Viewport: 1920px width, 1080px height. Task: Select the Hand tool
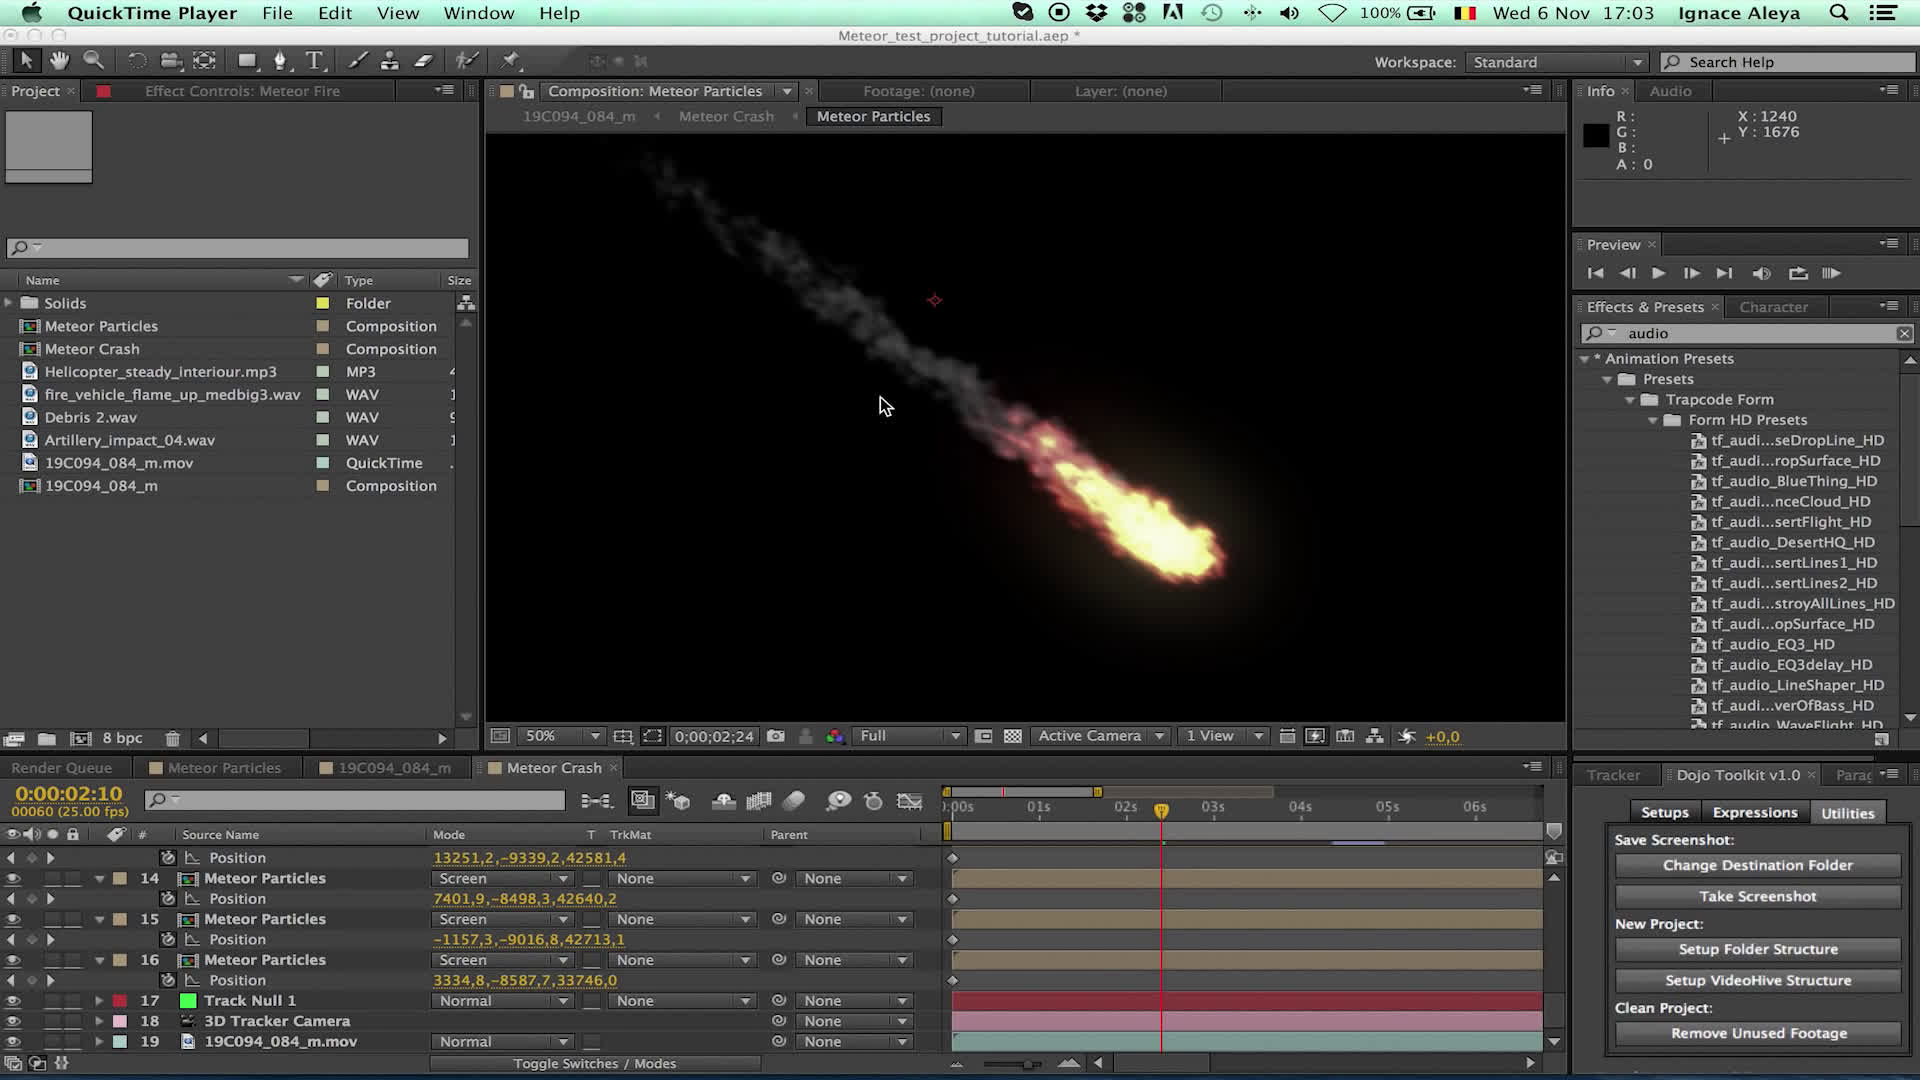(x=59, y=61)
